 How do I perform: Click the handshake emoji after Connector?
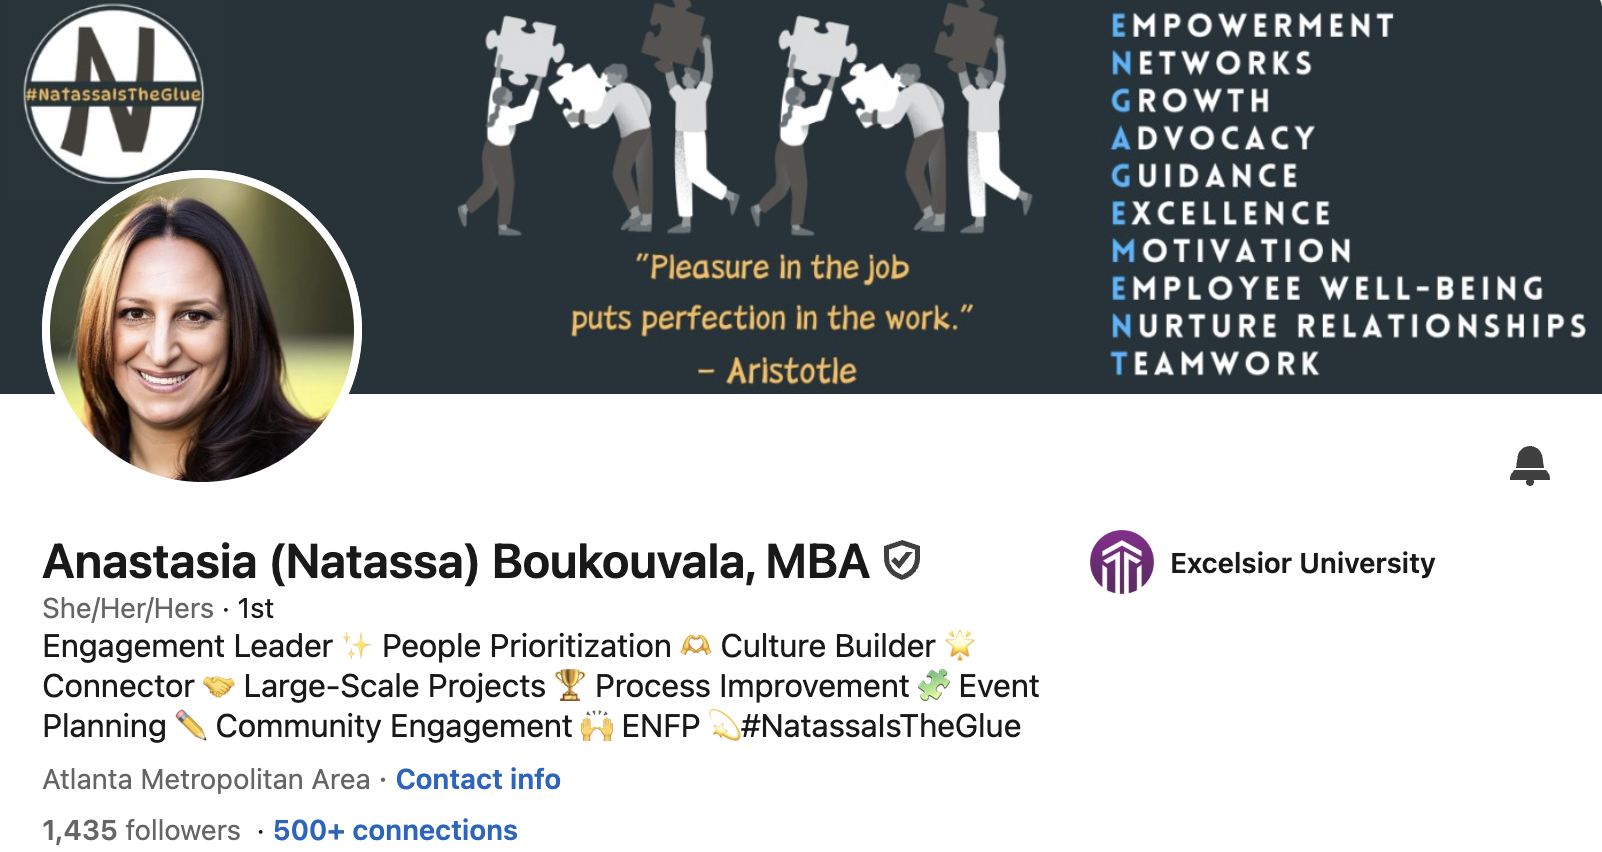[x=219, y=687]
